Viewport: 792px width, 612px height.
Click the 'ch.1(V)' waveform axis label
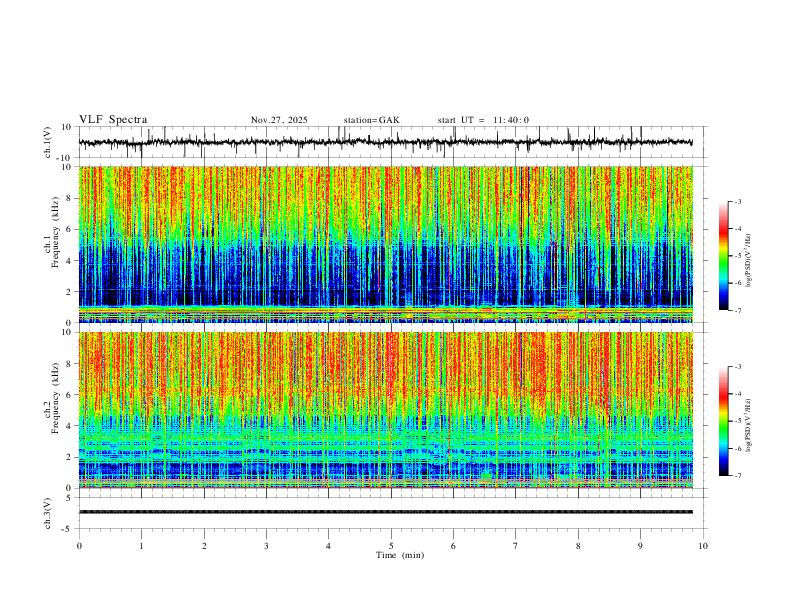tap(48, 142)
